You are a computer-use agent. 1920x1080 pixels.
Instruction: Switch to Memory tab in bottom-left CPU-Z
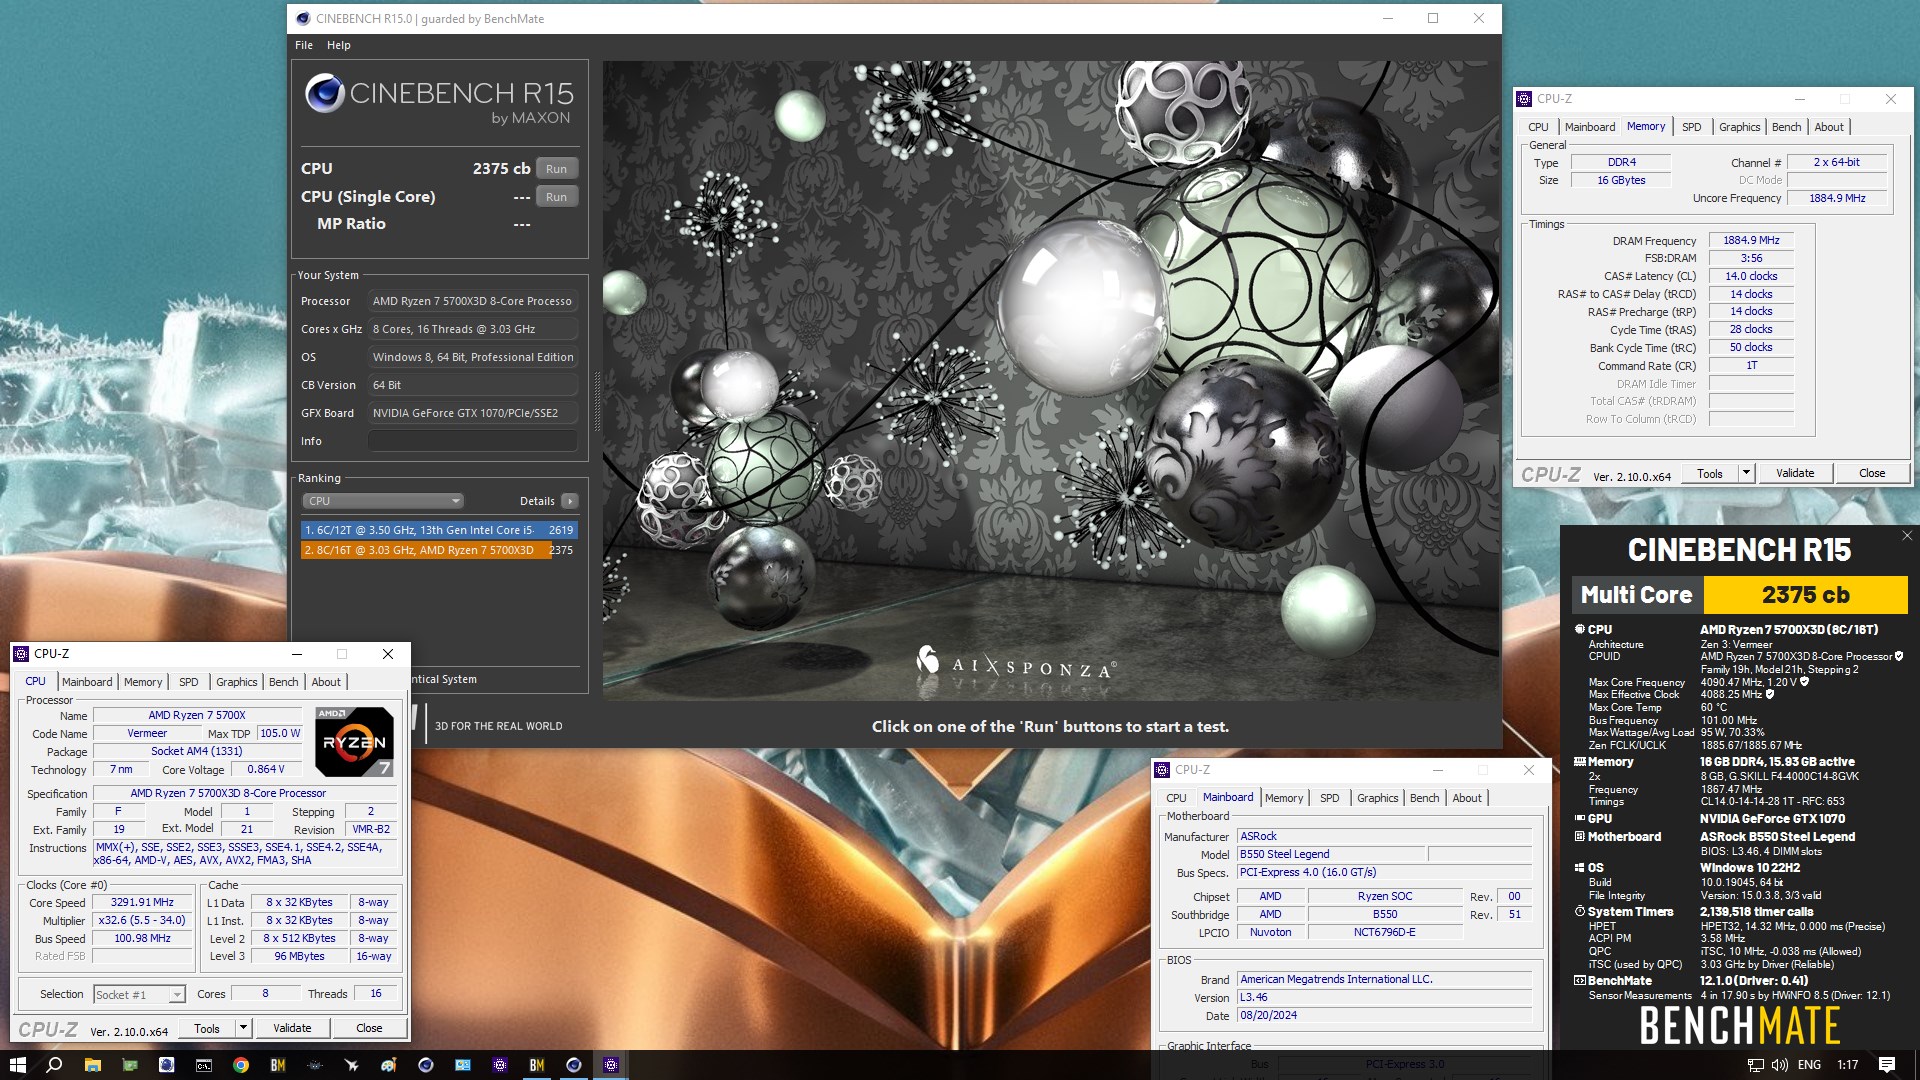point(143,682)
